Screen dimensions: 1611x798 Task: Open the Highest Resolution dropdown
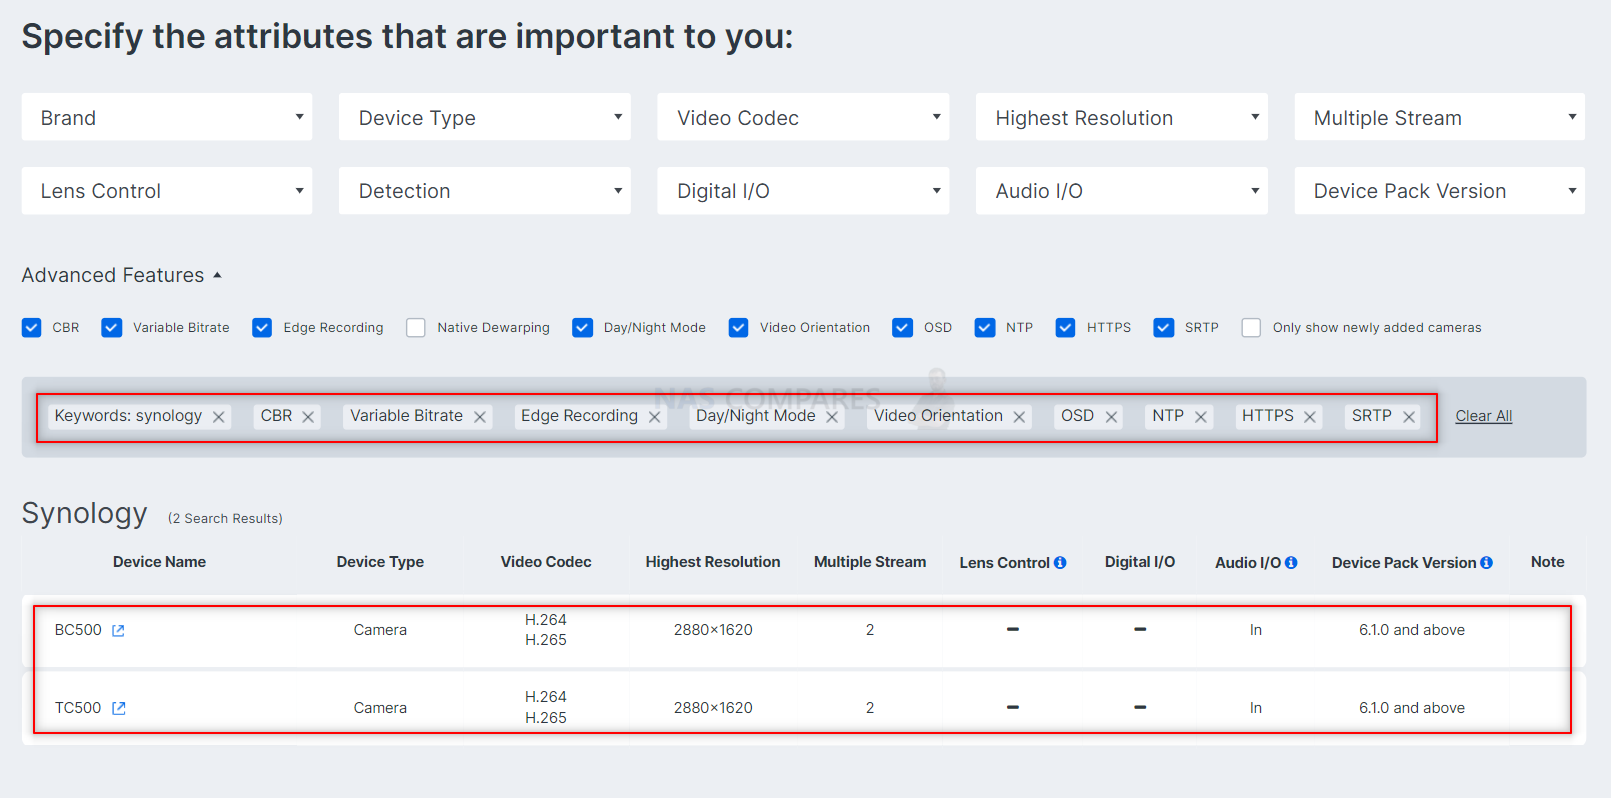(1122, 117)
